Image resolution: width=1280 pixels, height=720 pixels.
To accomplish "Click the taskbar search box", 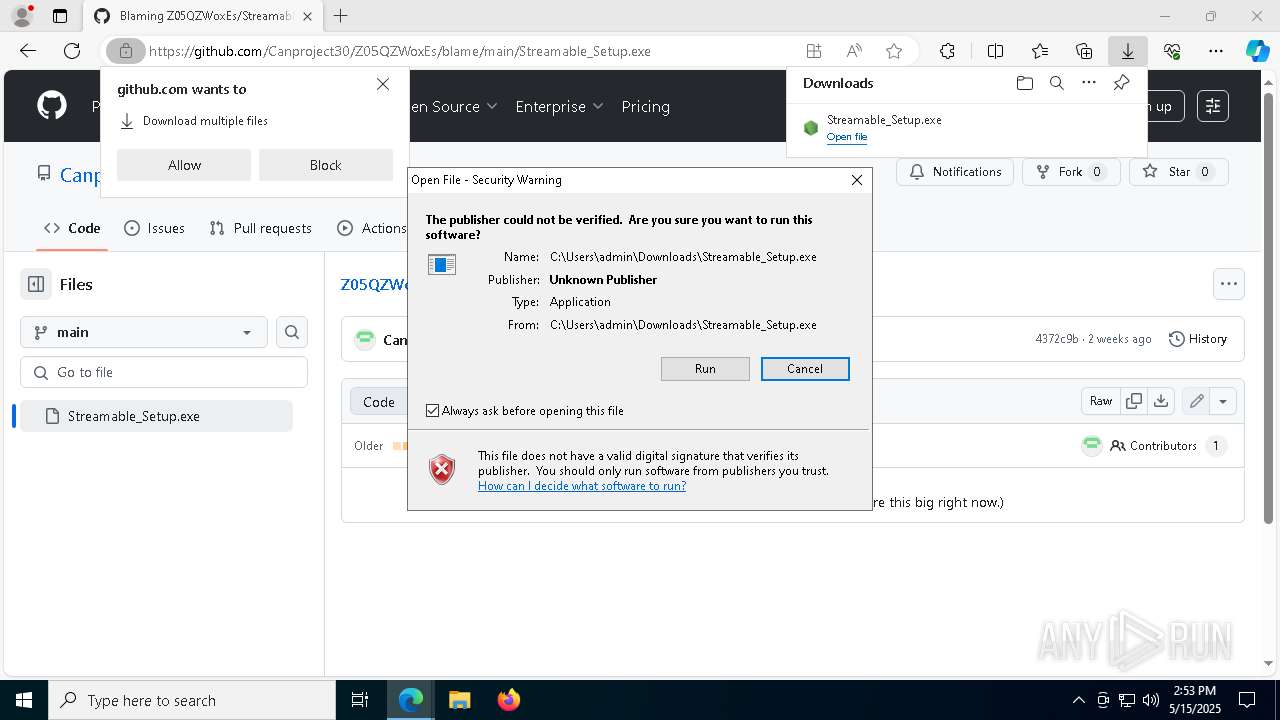I will tap(192, 700).
